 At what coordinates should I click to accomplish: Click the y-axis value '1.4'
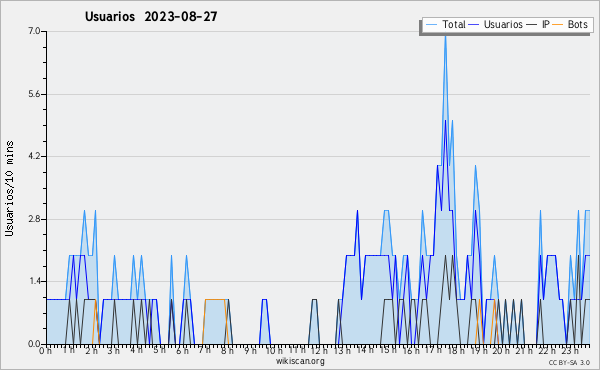(34, 281)
